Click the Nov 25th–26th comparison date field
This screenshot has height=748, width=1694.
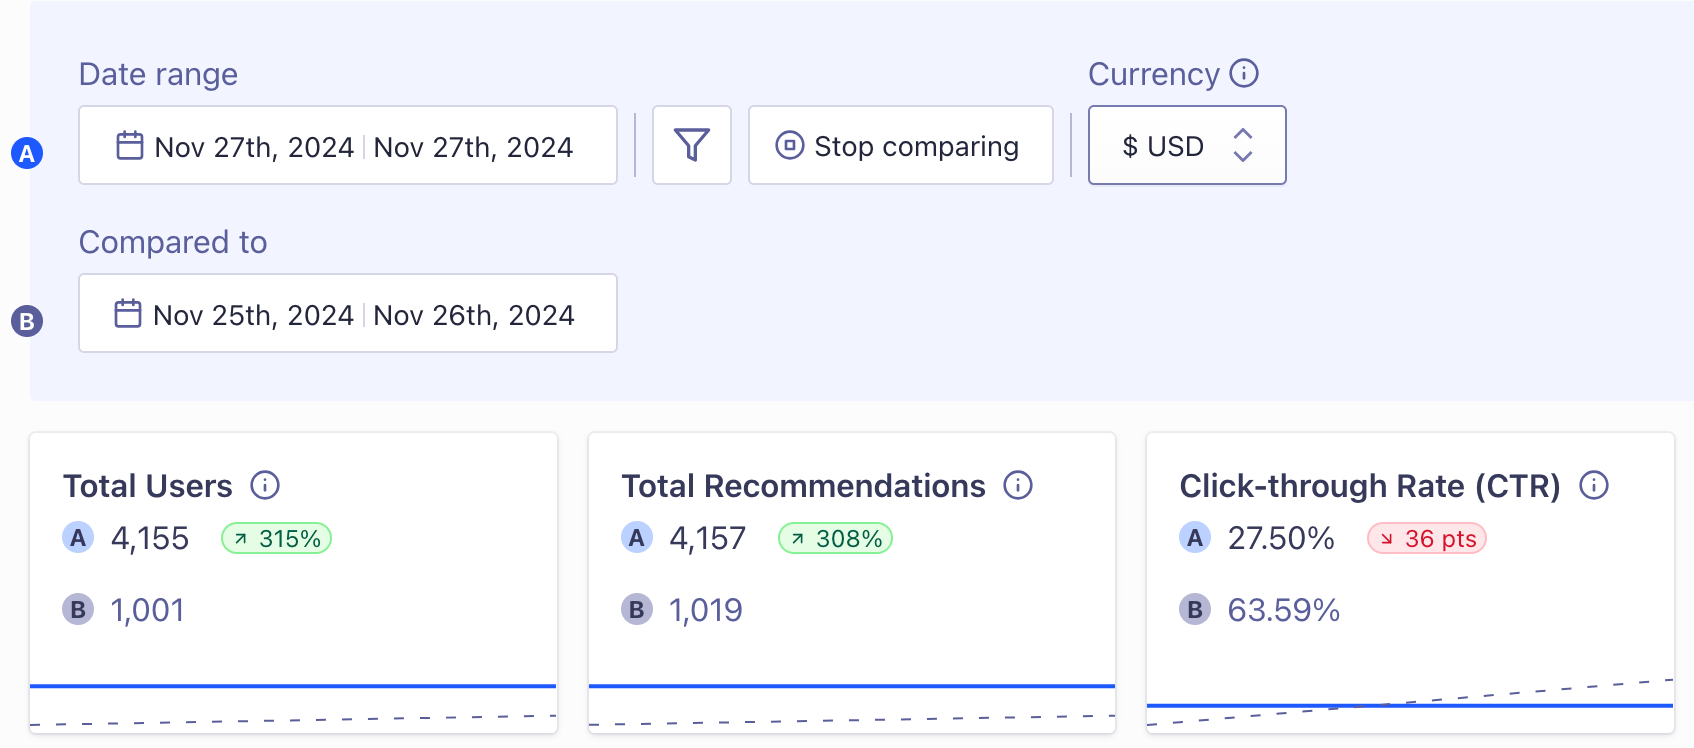(x=347, y=313)
